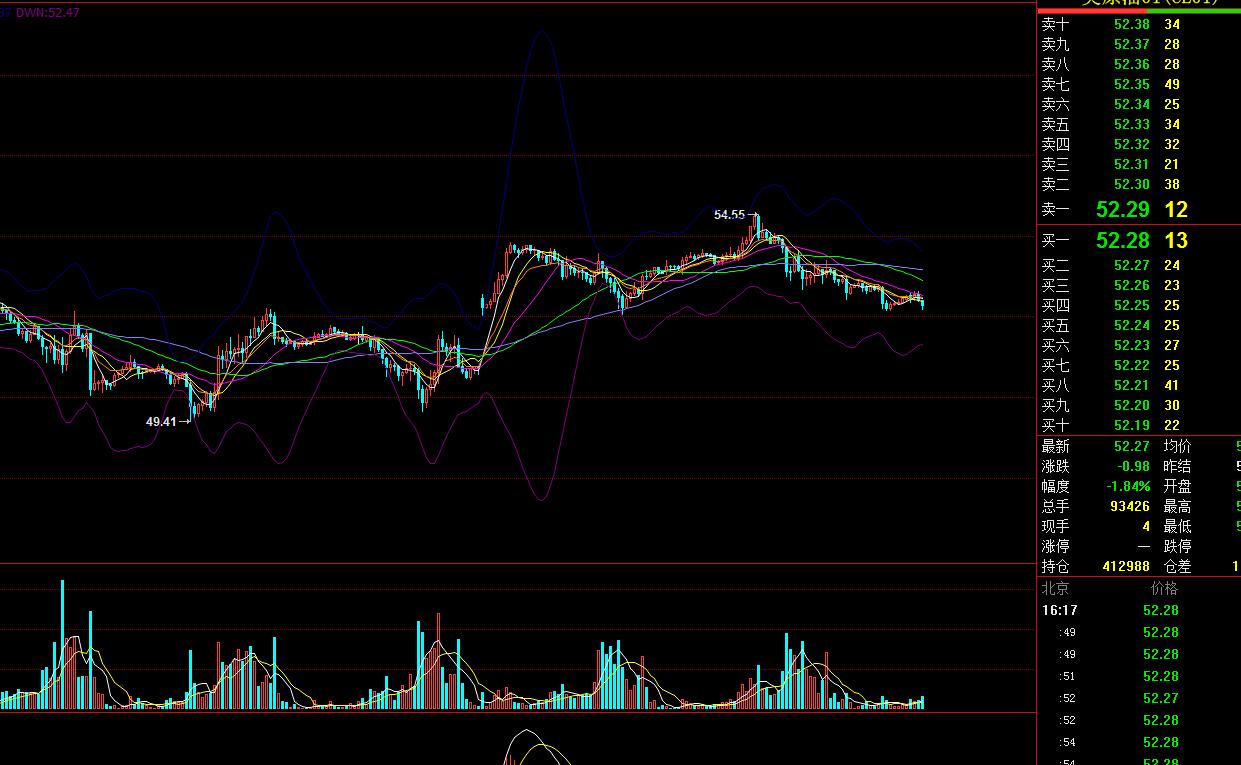Screen dimensions: 1241x765
Task: Click the 买二 price 52.27
Action: coord(1132,265)
